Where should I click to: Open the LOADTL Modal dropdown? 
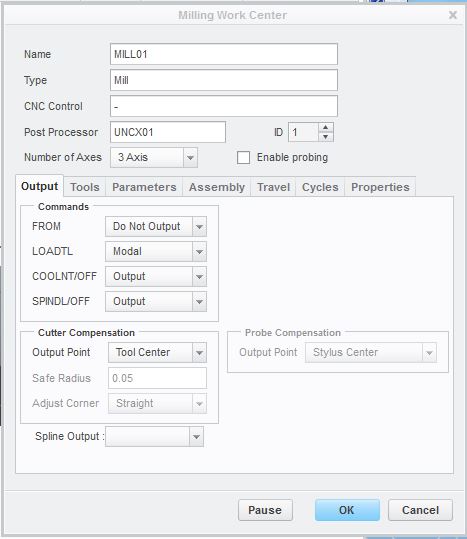[156, 252]
